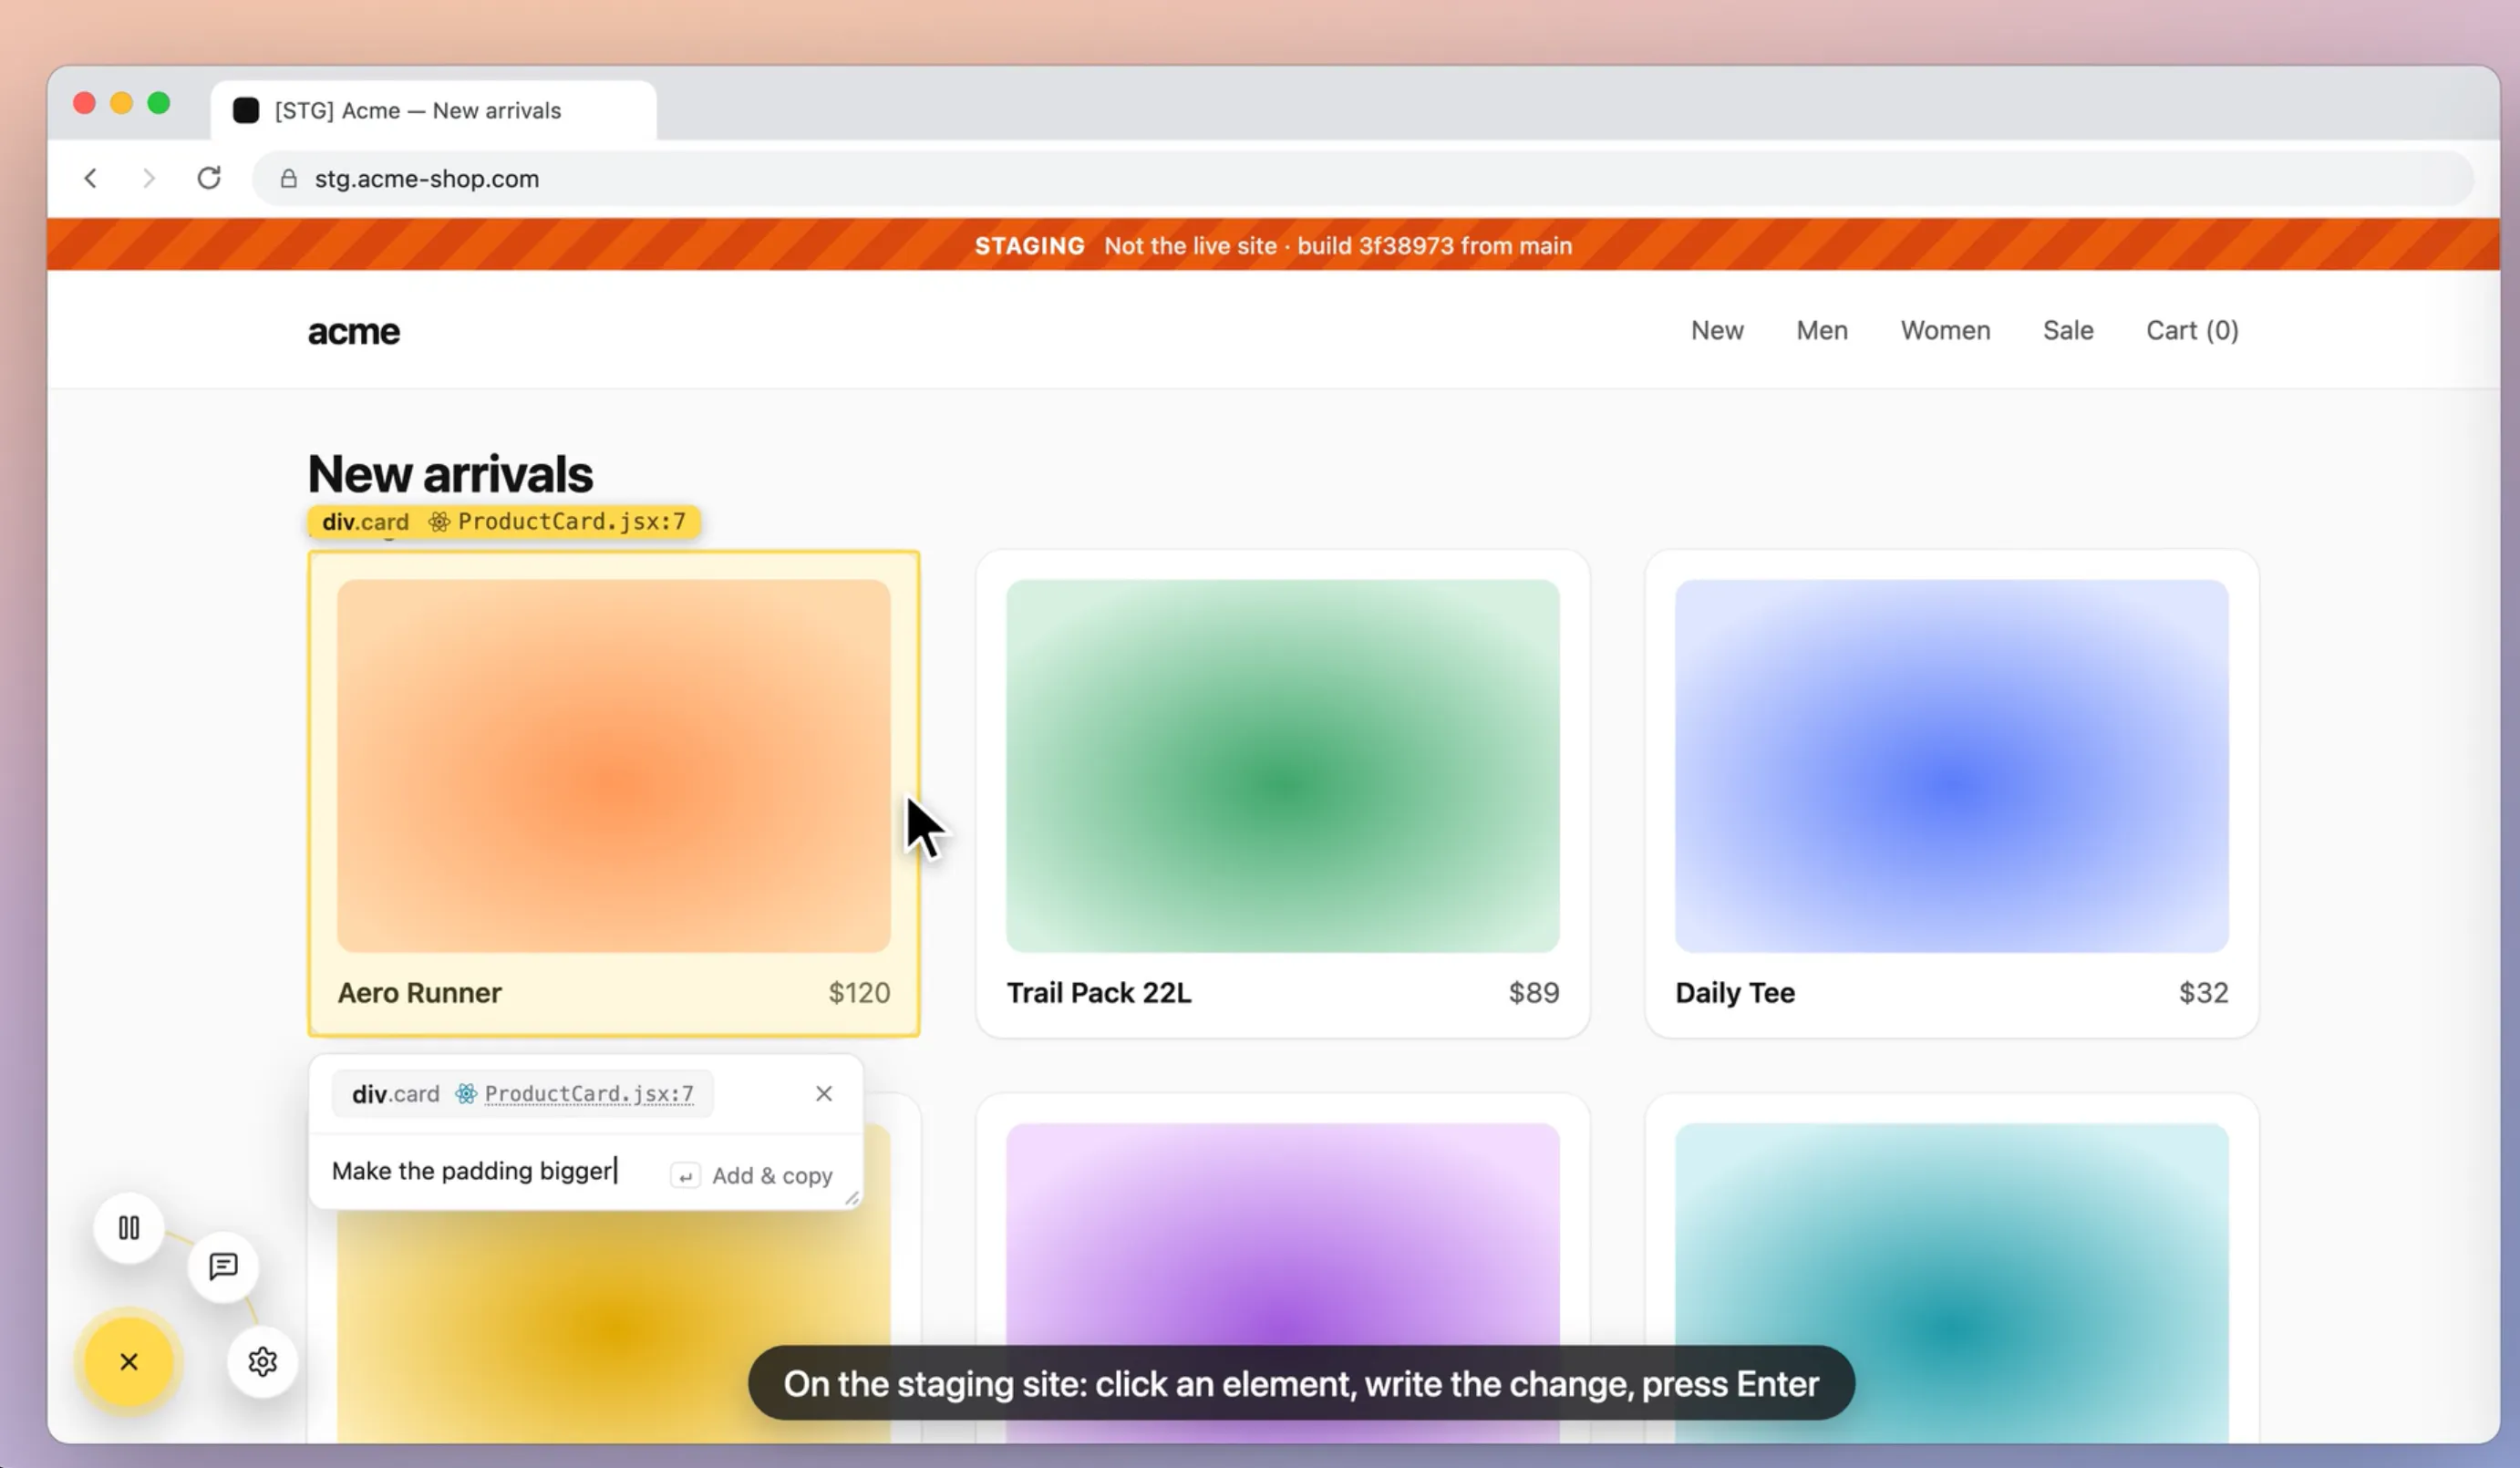Click the lock icon in address bar

point(289,178)
